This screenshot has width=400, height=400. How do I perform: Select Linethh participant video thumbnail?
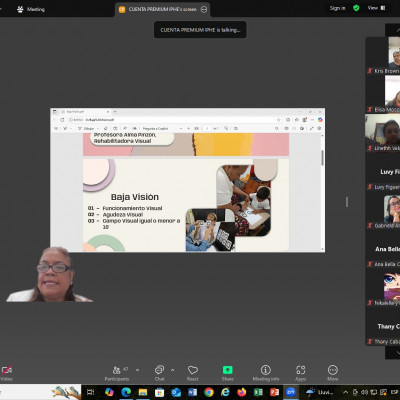(382, 133)
